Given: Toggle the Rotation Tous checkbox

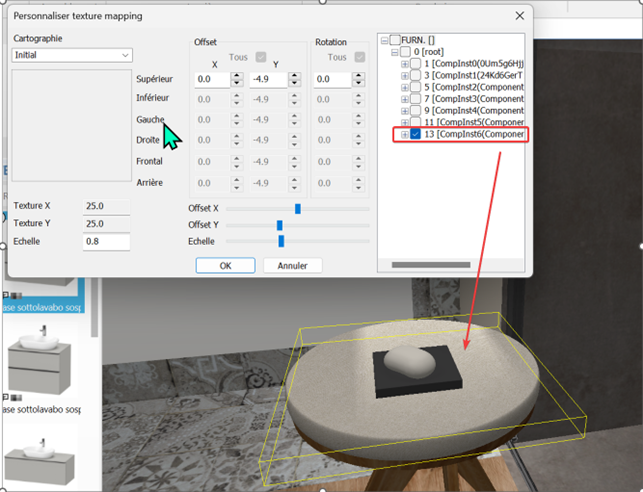Looking at the screenshot, I should point(360,57).
